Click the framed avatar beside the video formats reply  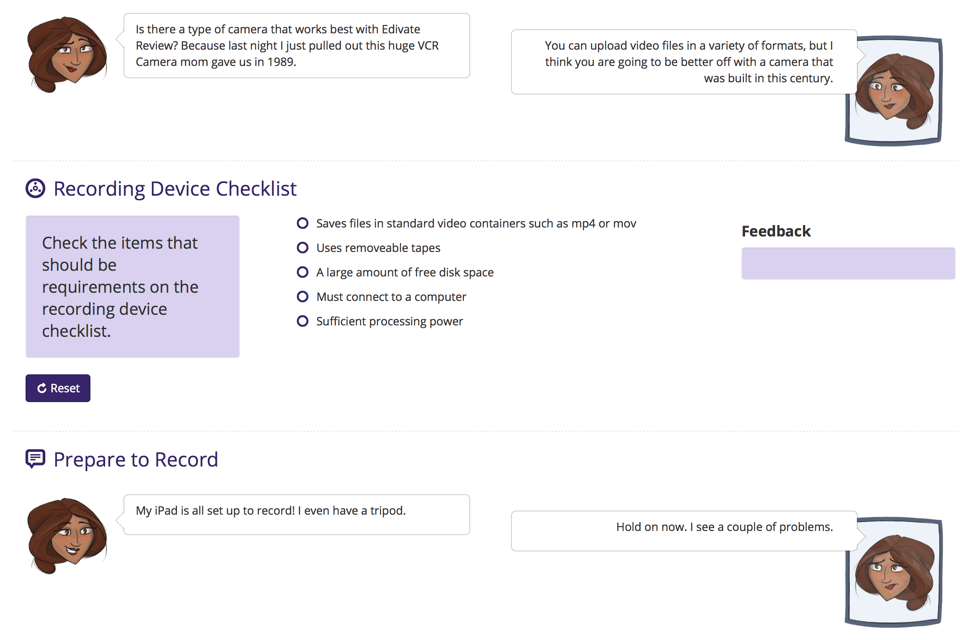click(893, 91)
